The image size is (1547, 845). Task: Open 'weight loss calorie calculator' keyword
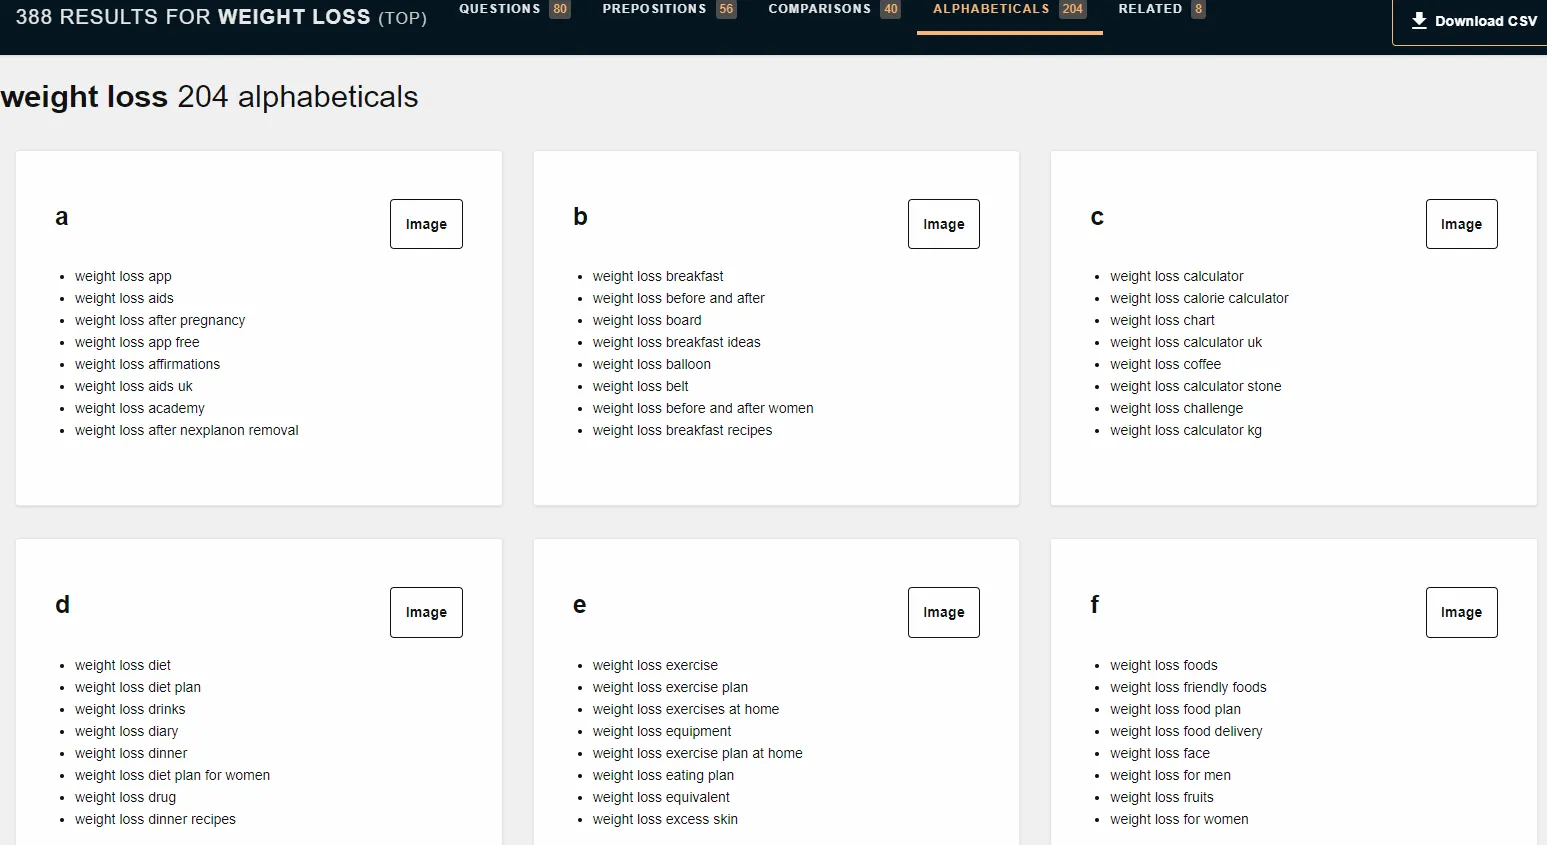pyautogui.click(x=1199, y=298)
